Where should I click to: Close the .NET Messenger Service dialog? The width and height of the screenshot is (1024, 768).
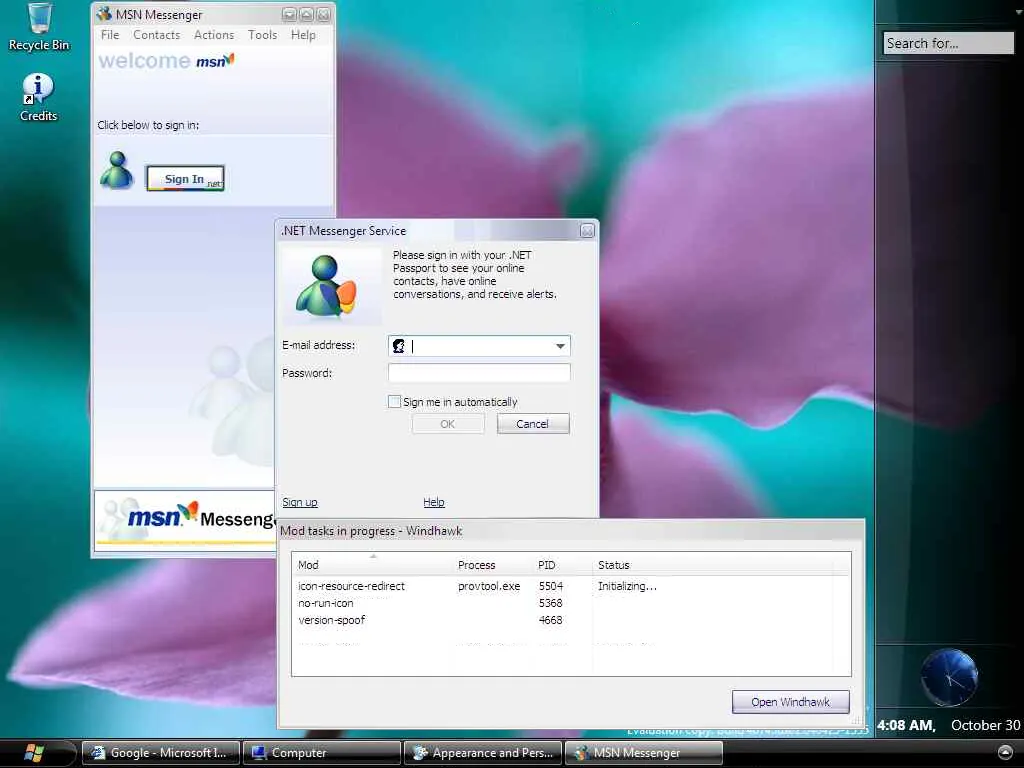587,231
